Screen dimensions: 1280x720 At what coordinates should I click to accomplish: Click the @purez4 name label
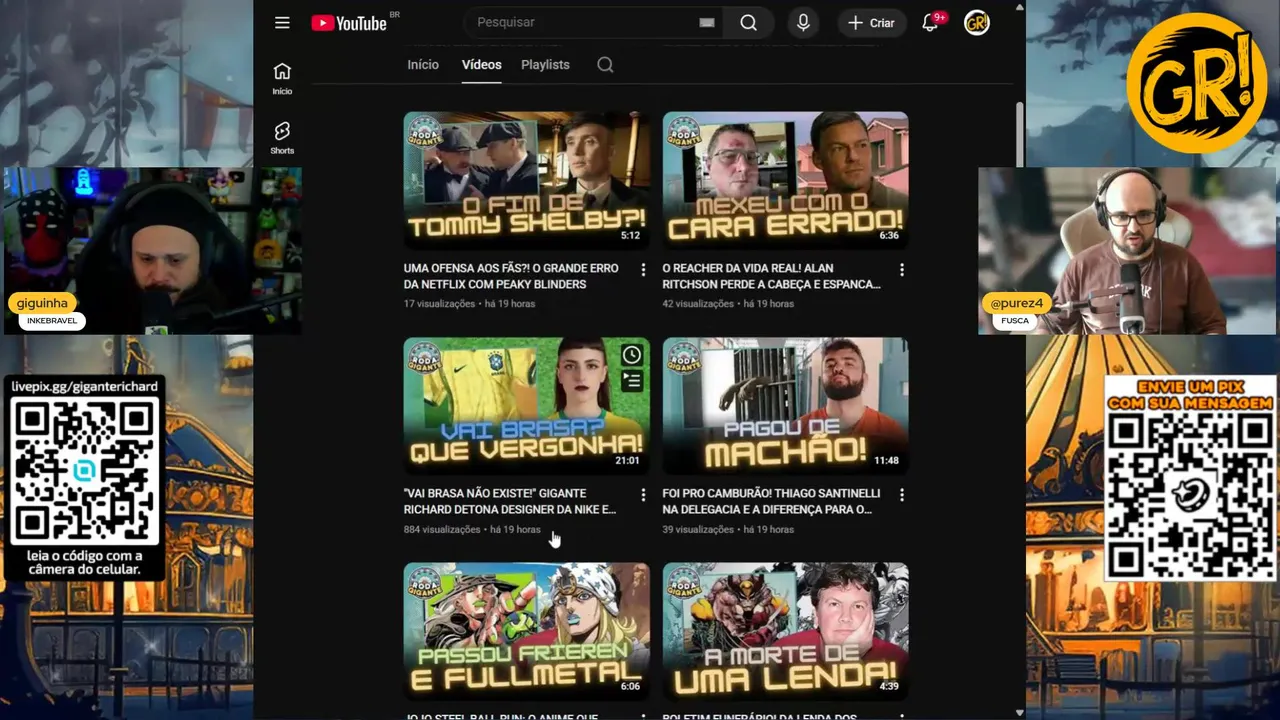click(x=1016, y=303)
